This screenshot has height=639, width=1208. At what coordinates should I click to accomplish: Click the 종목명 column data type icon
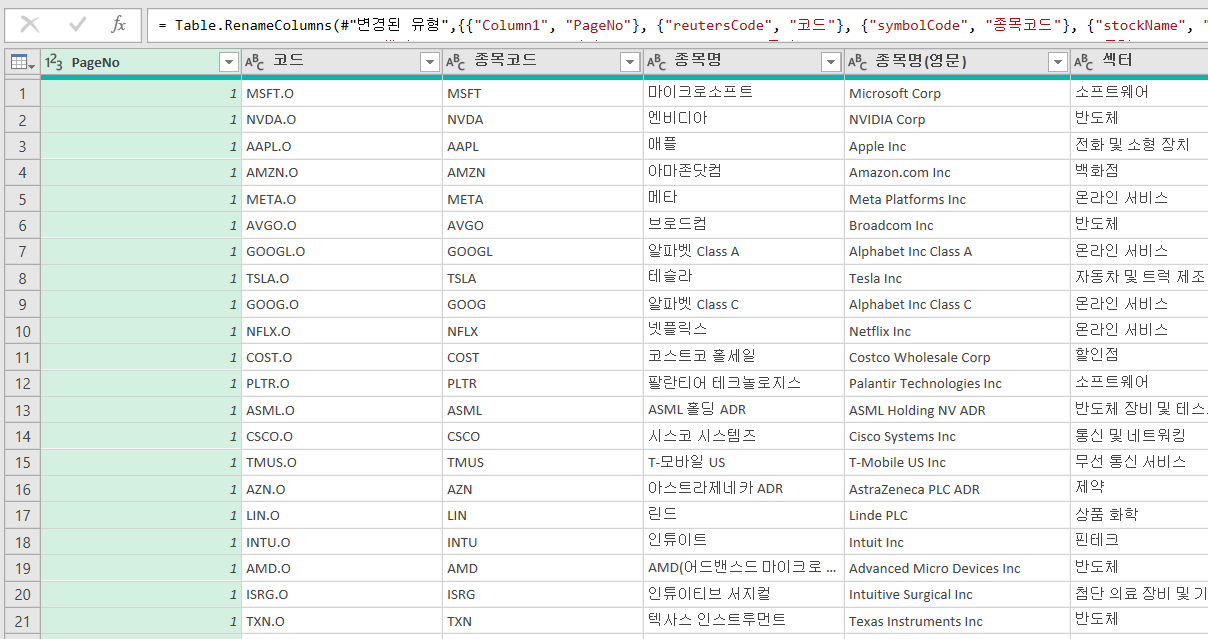point(657,62)
